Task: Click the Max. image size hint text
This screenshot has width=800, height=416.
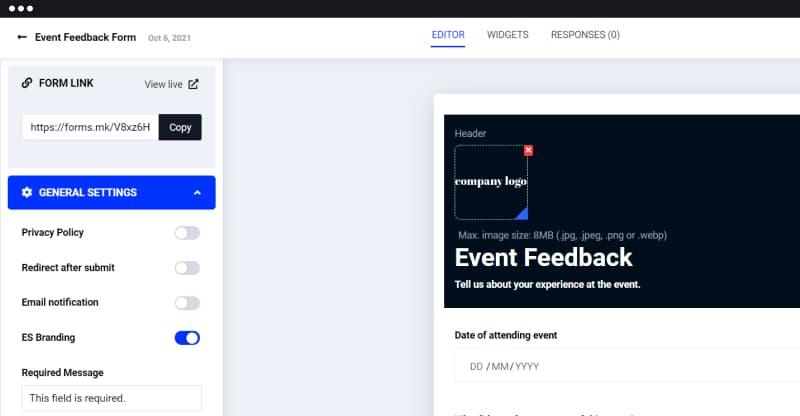Action: (562, 235)
